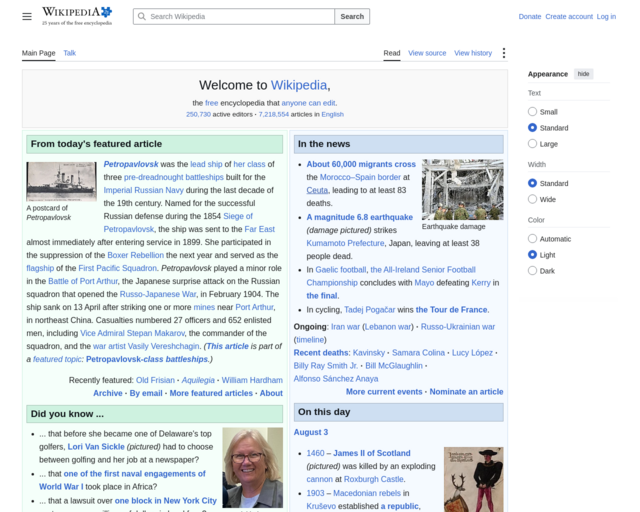The image size is (640, 512).
Task: Choose Light color mode
Action: pos(532,254)
